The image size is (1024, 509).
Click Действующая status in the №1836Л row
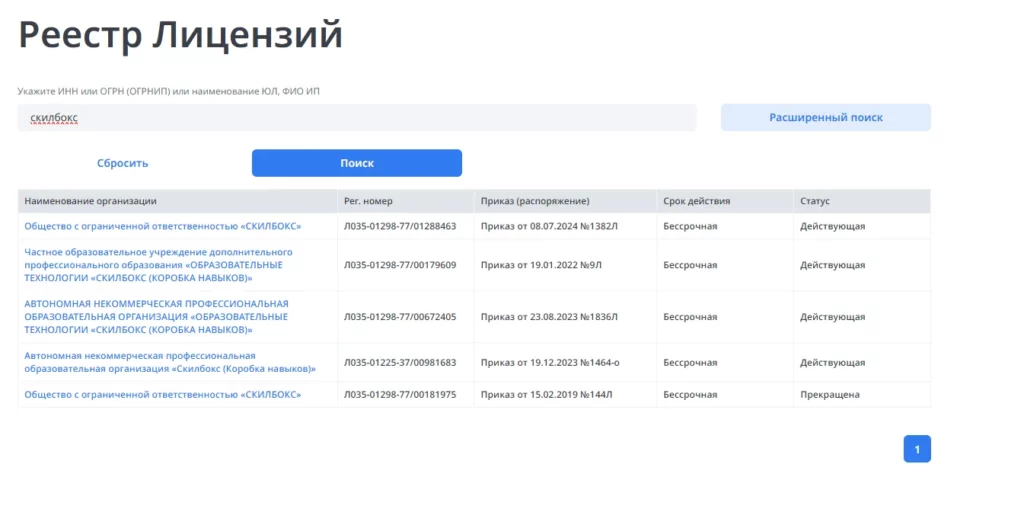point(833,317)
